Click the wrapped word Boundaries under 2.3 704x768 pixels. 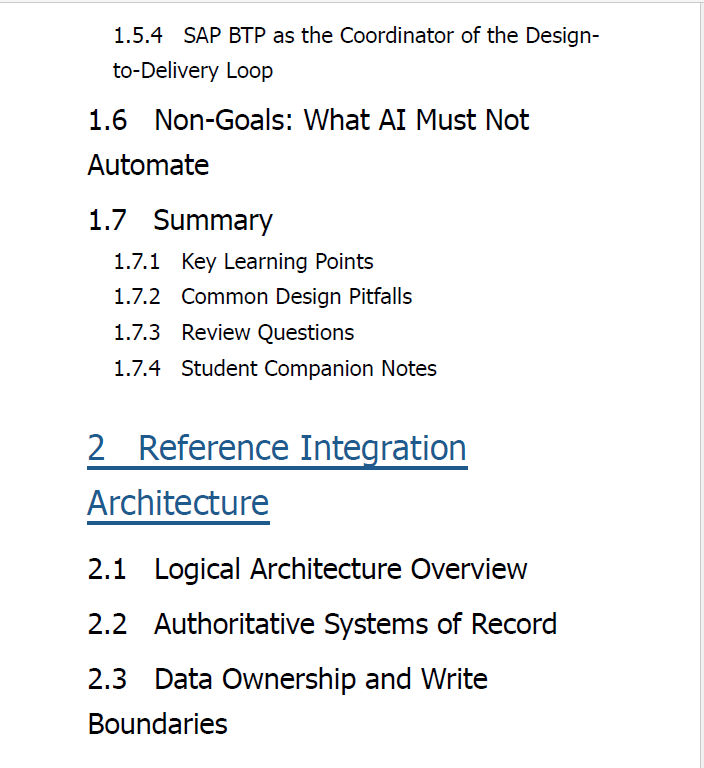[158, 724]
